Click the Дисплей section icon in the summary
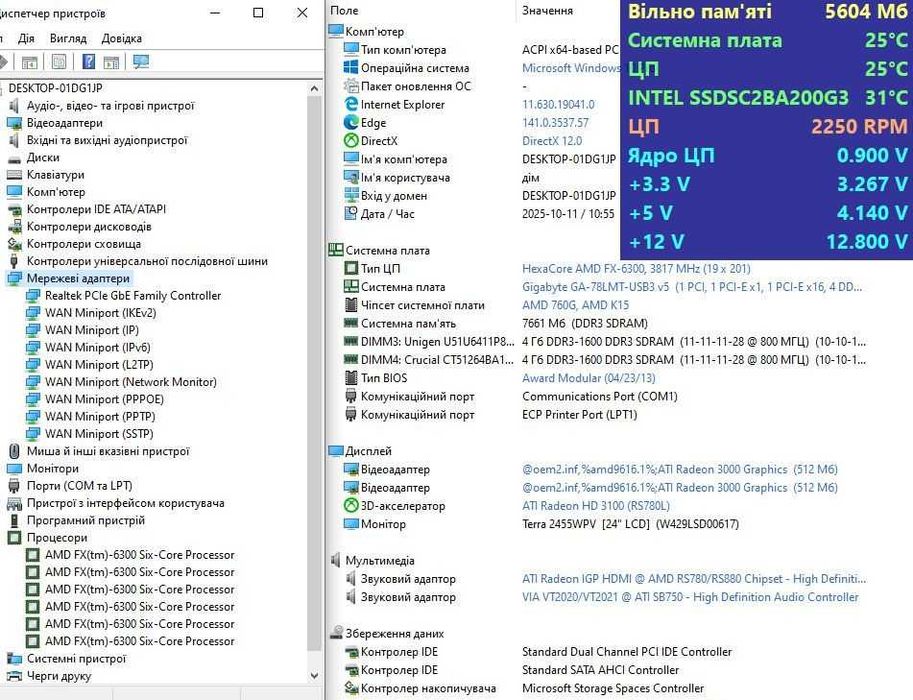The width and height of the screenshot is (913, 700). click(x=336, y=451)
